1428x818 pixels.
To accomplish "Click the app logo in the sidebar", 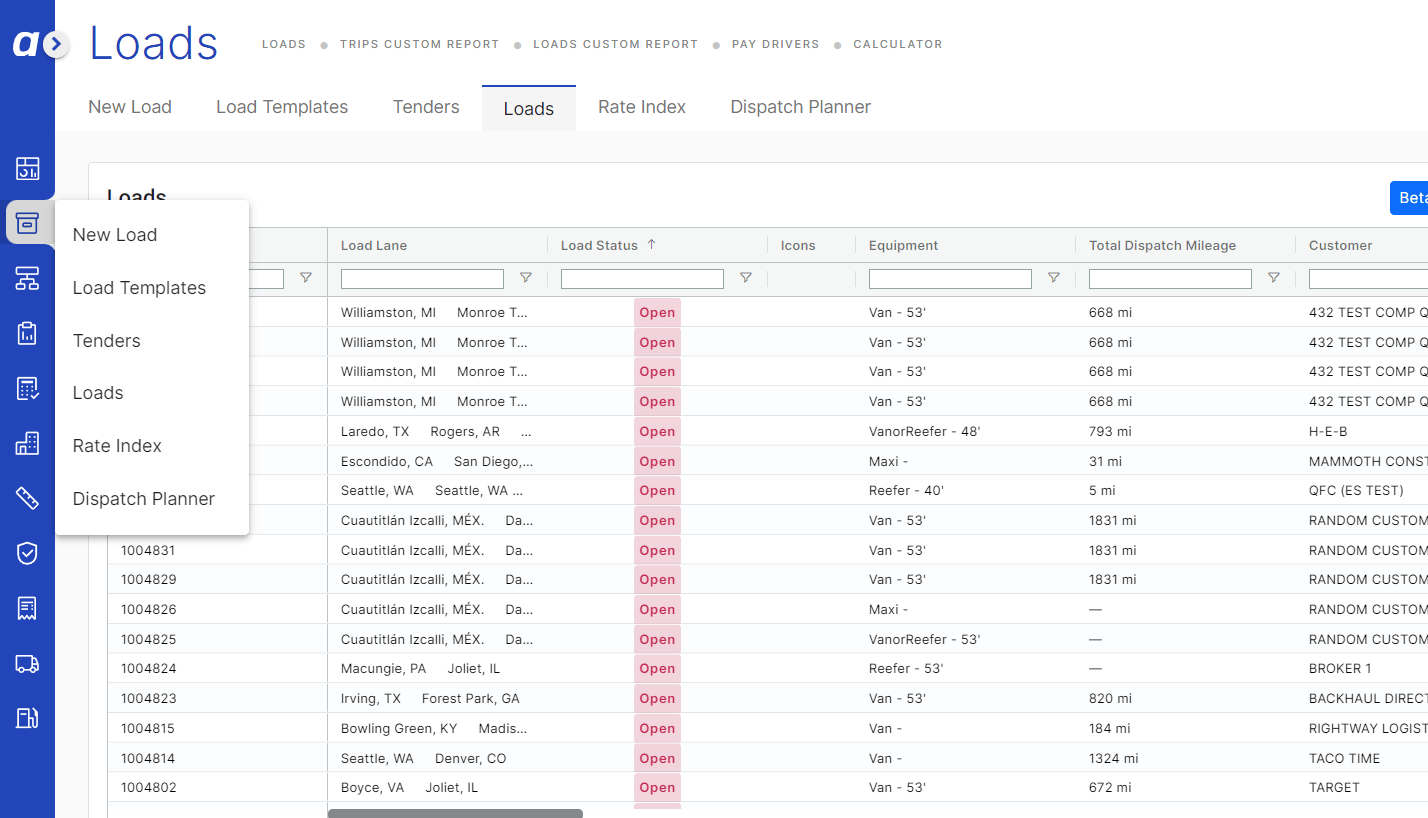I will click(24, 44).
